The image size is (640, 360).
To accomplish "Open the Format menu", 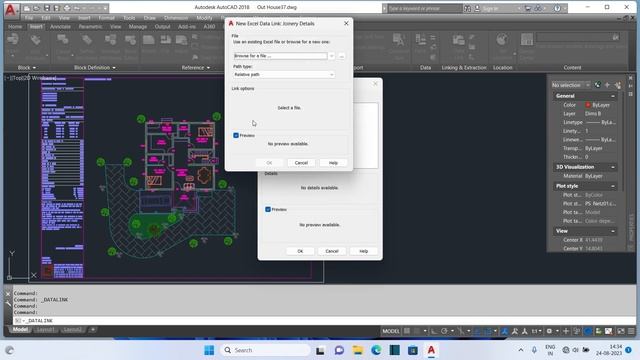I will 106,18.
